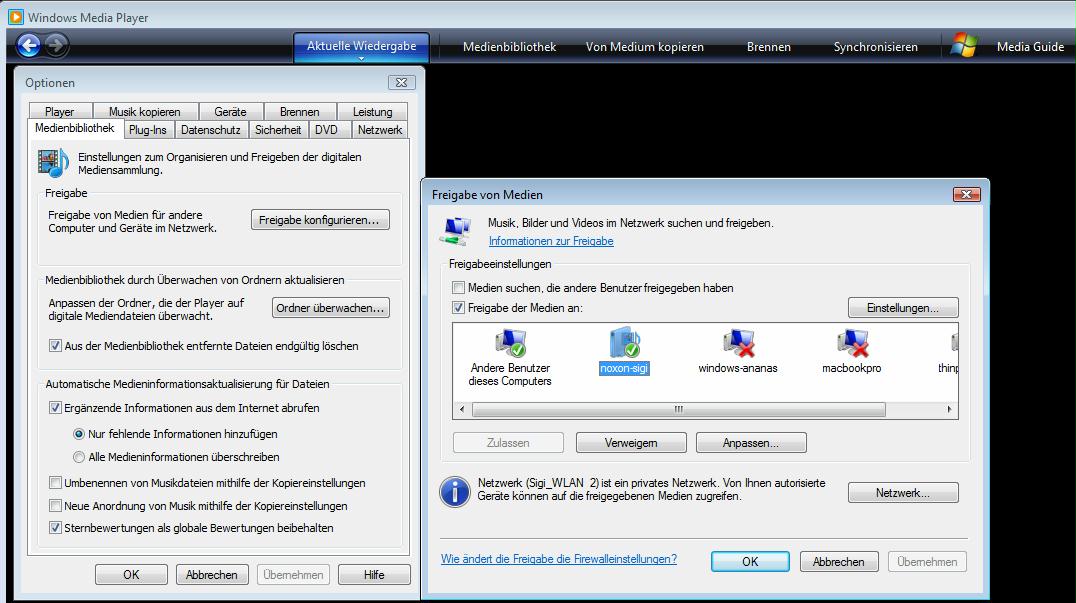Enable Umbenennen von Musikdateien checkbox
This screenshot has height=603, width=1076.
click(56, 483)
